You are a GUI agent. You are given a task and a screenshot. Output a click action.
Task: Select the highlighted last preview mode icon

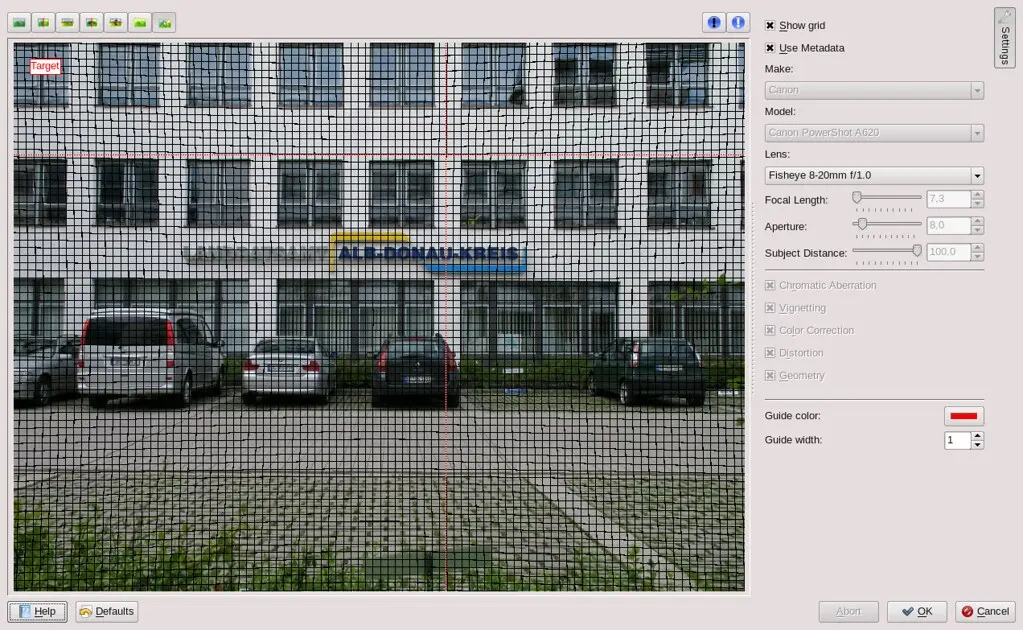164,21
